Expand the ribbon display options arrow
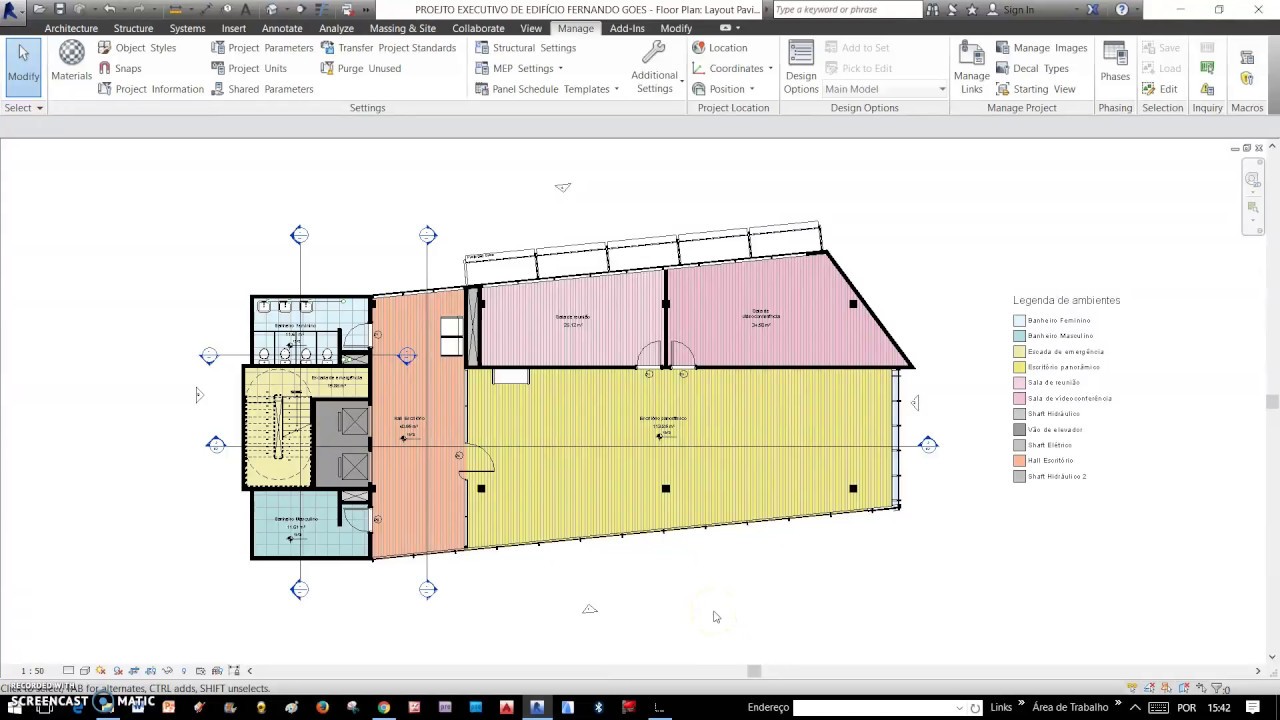Image resolution: width=1280 pixels, height=720 pixels. 738,28
